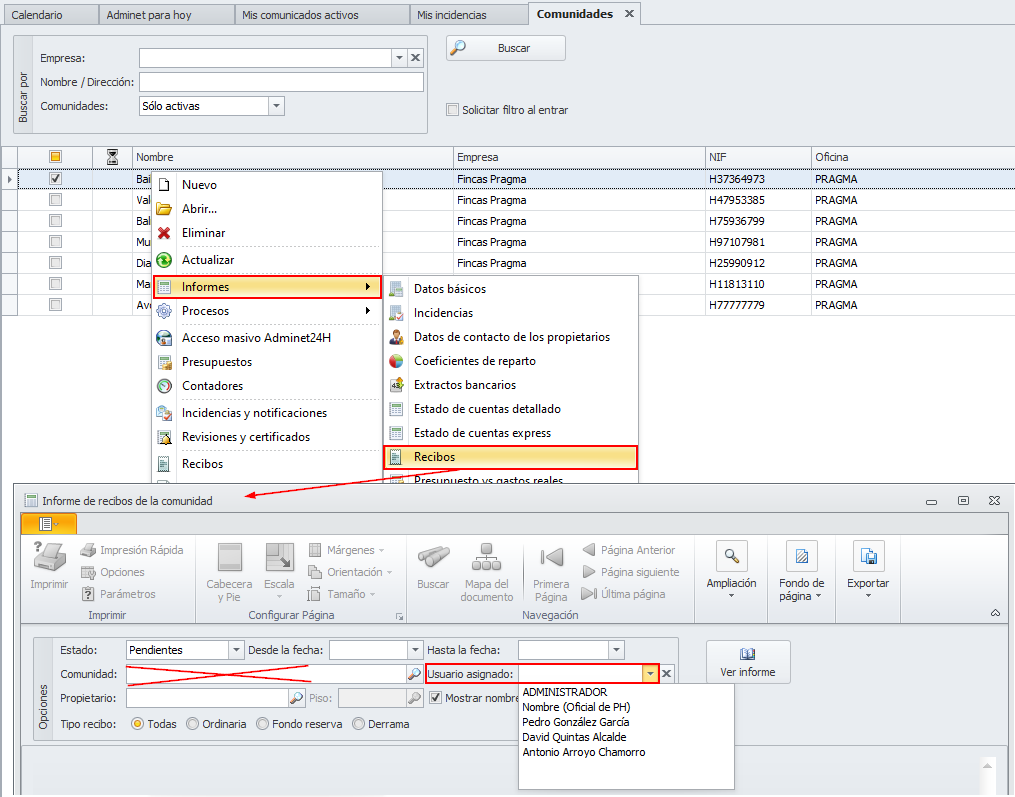Clear the Usuario asignado field with X
The width and height of the screenshot is (1015, 797).
pos(667,674)
